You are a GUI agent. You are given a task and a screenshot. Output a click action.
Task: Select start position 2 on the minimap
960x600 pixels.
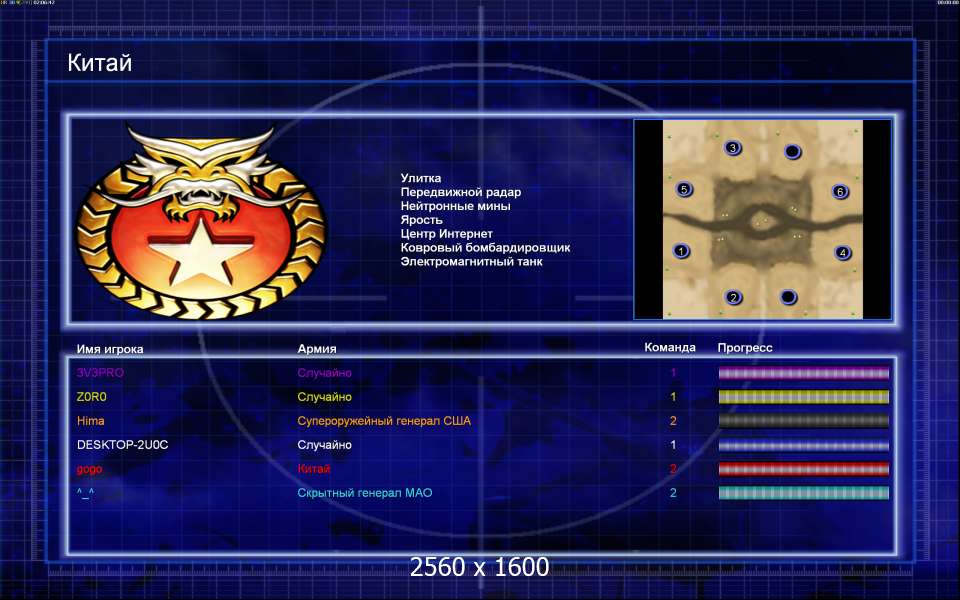[733, 298]
